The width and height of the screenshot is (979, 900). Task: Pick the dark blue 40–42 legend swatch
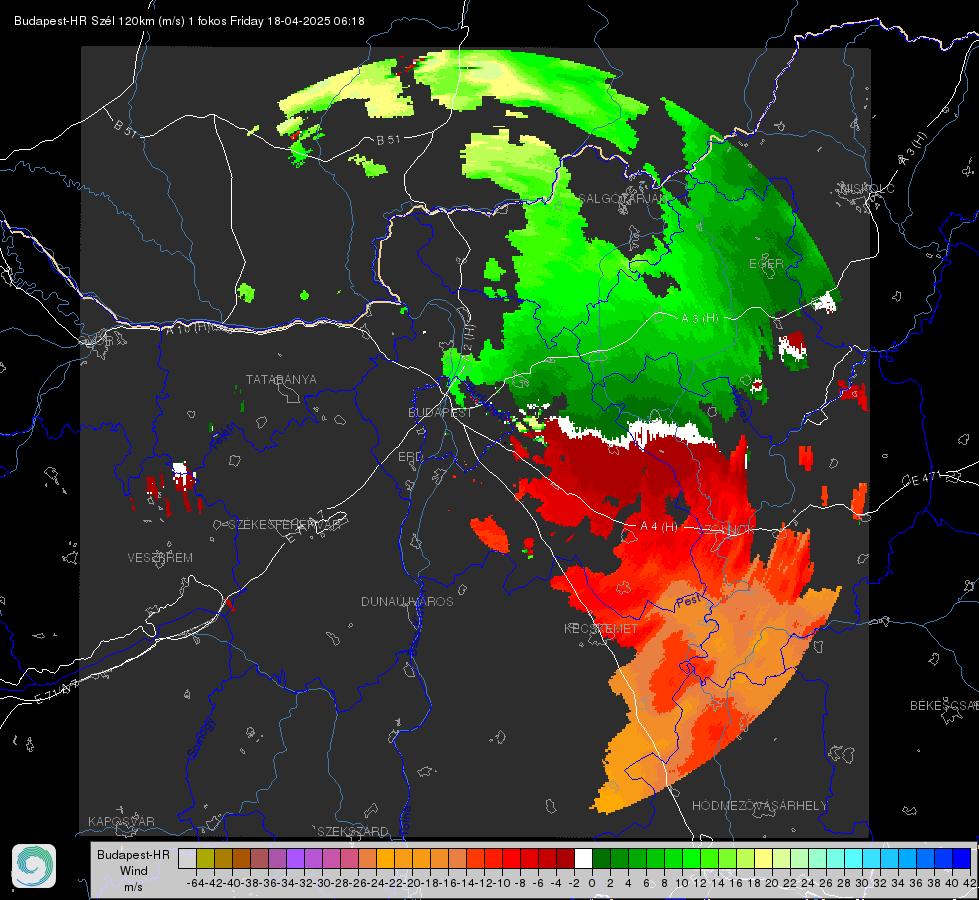pyautogui.click(x=962, y=858)
